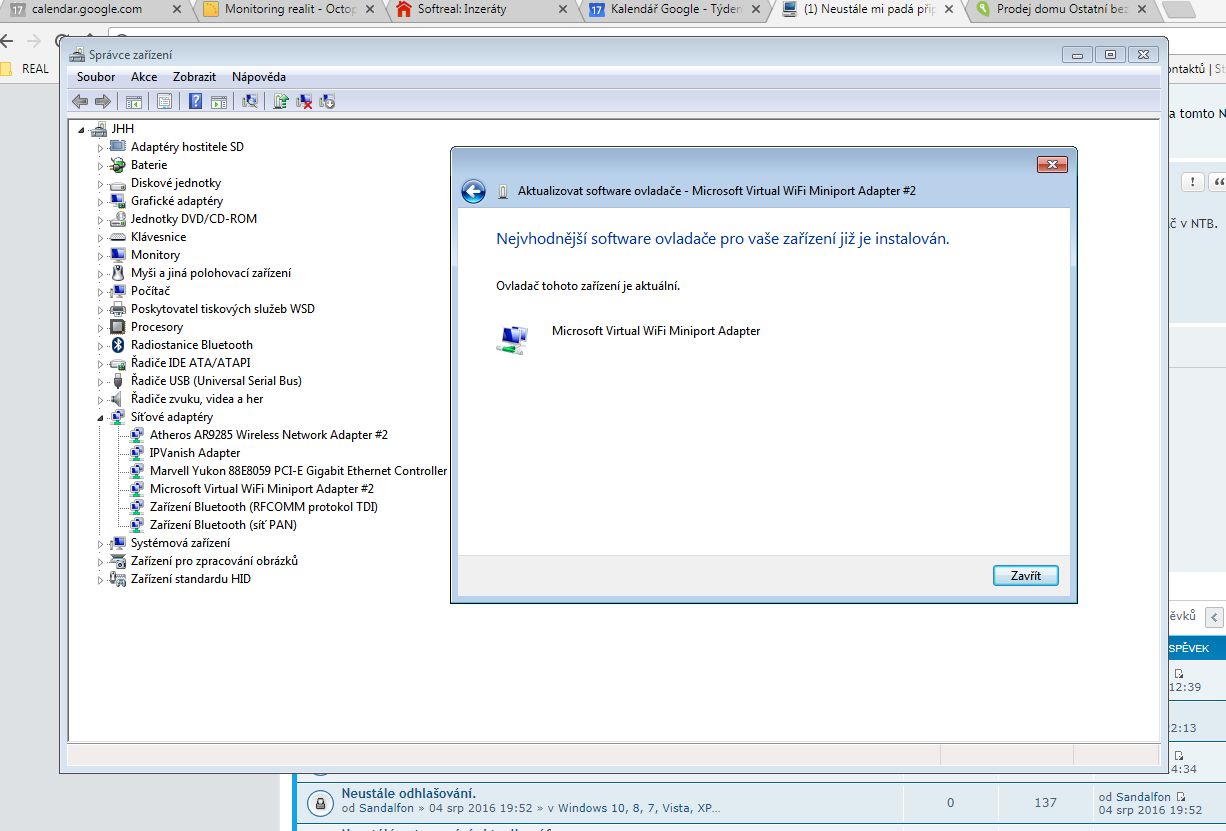This screenshot has height=831, width=1226.
Task: Open the Windows 10, 8, 7, Vista, XP forum link
Action: (x=638, y=808)
